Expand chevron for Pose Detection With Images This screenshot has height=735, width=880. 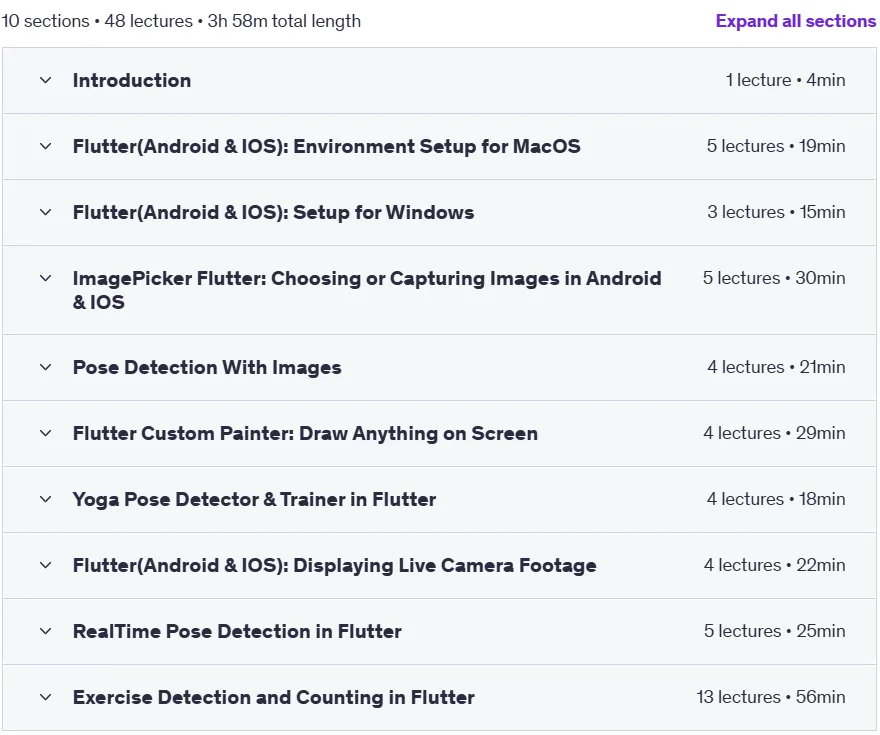tap(45, 368)
